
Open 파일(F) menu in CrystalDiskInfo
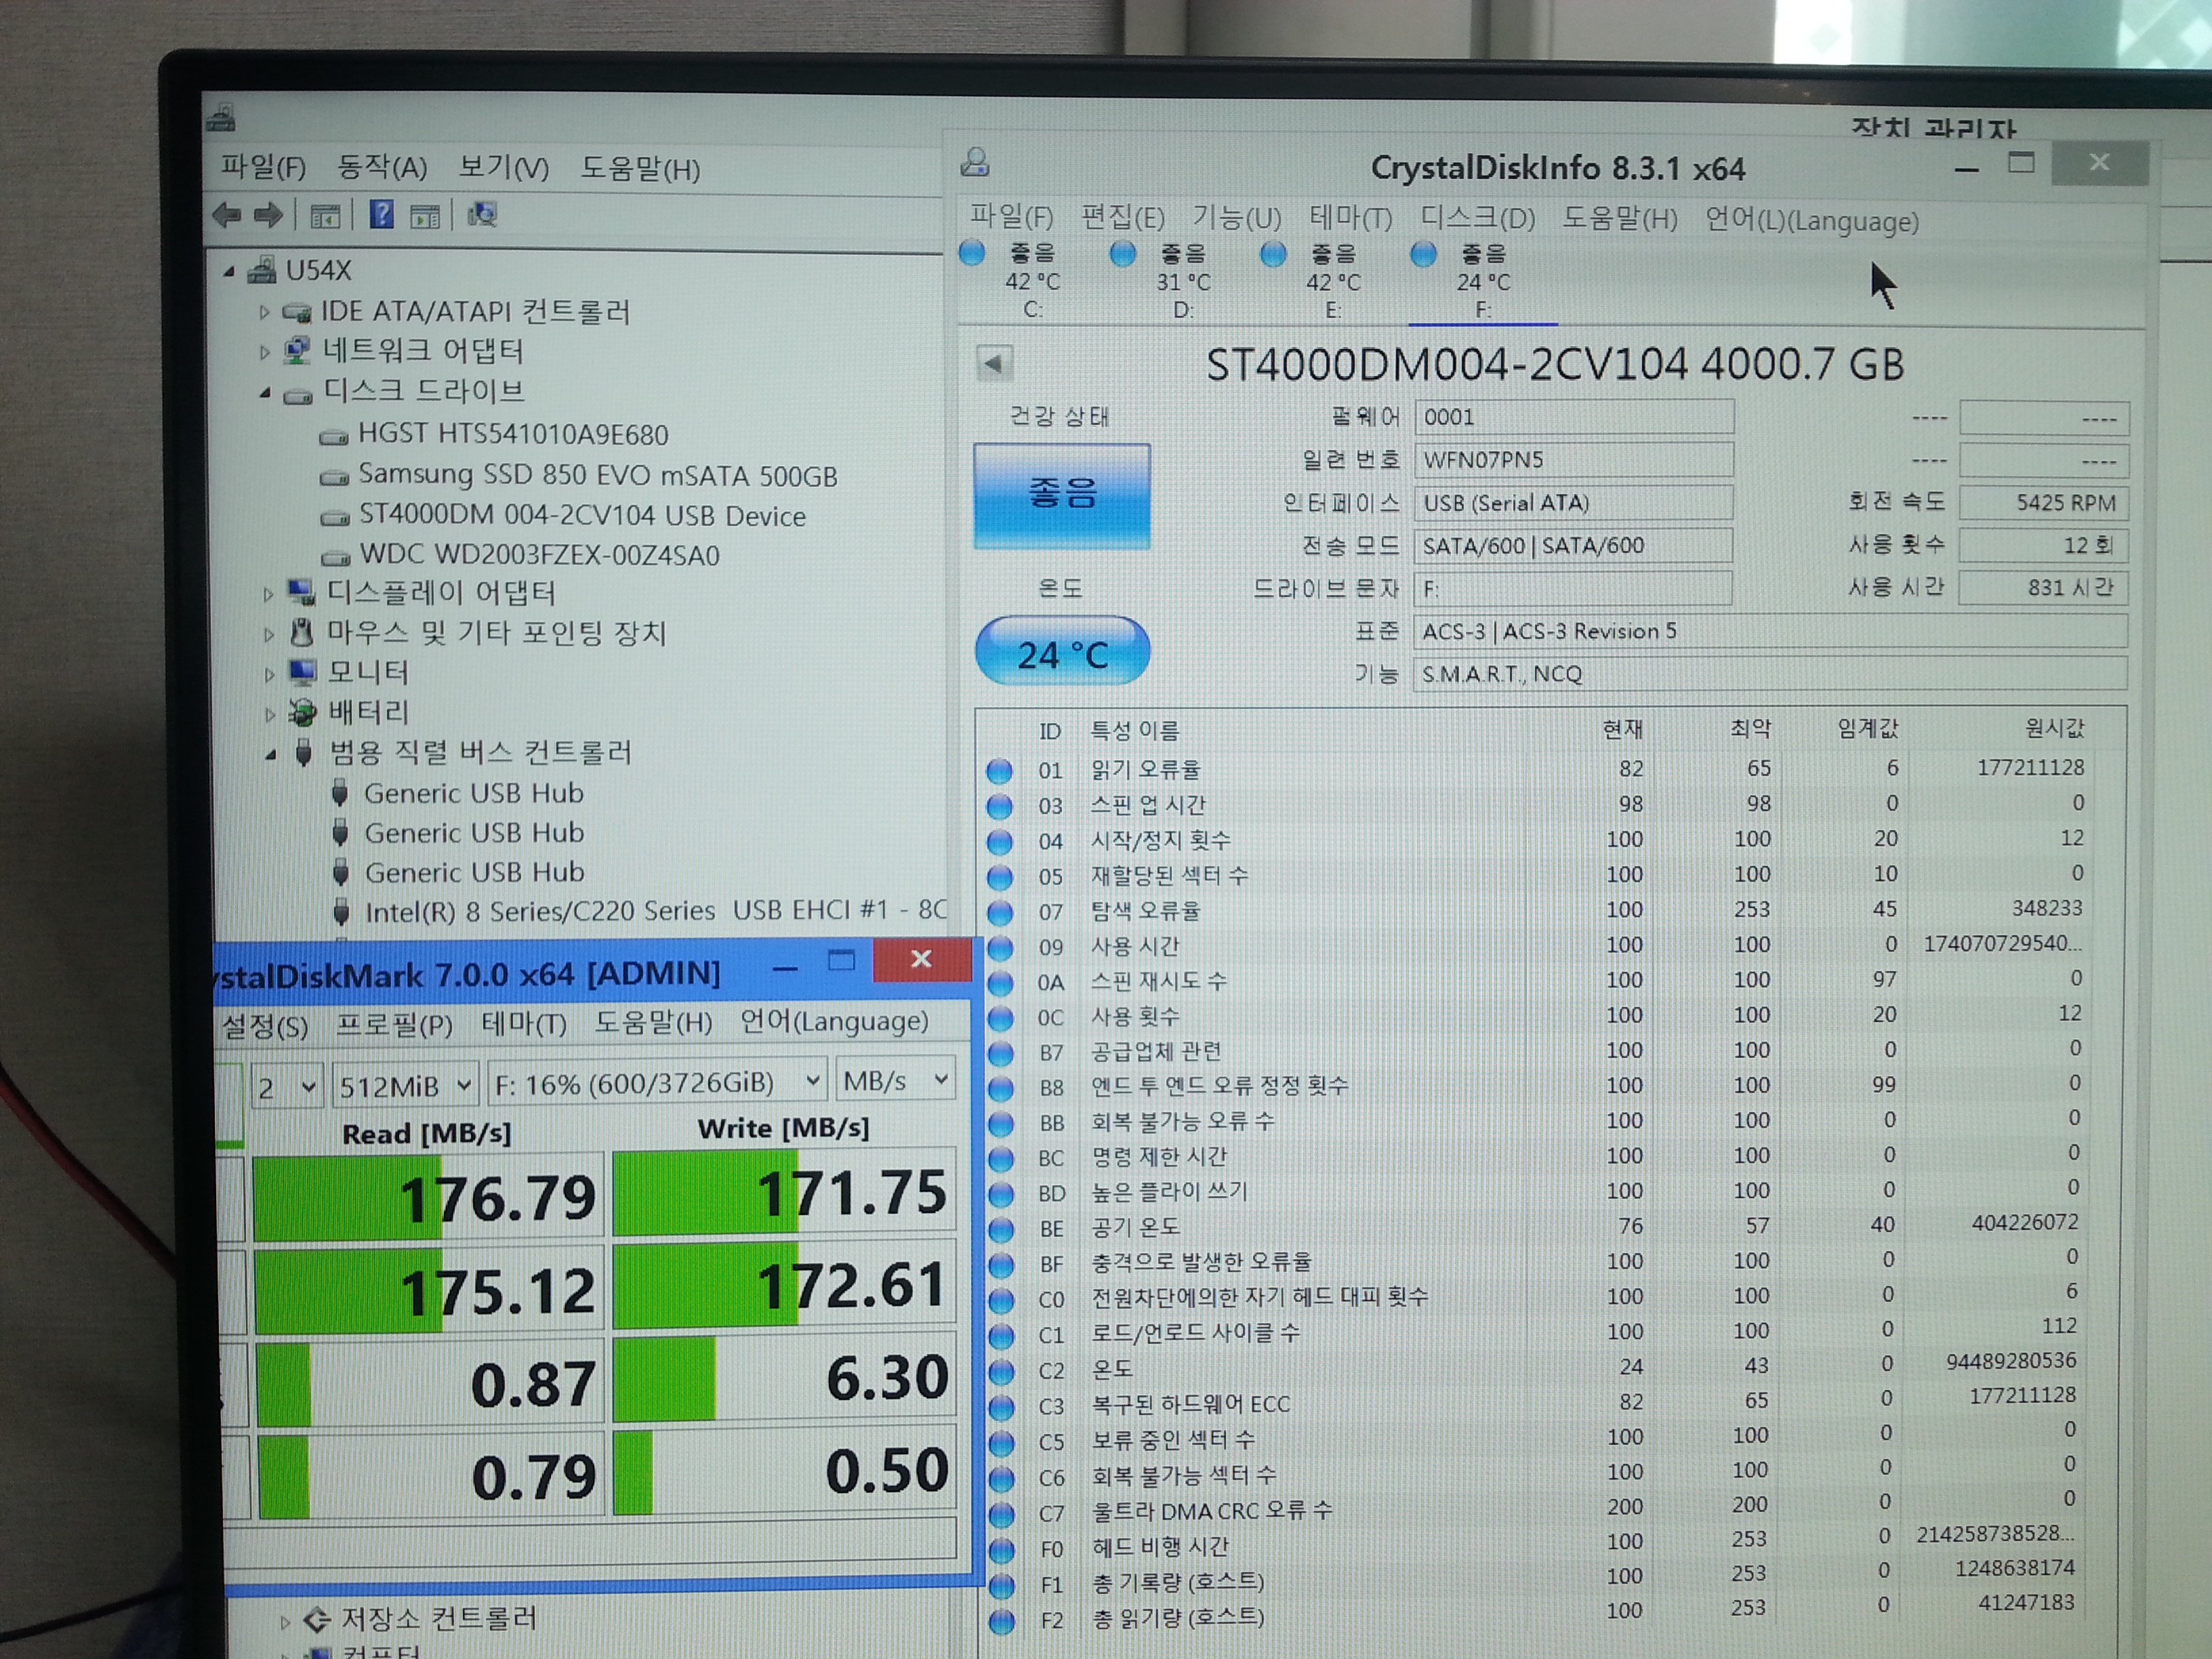1011,217
